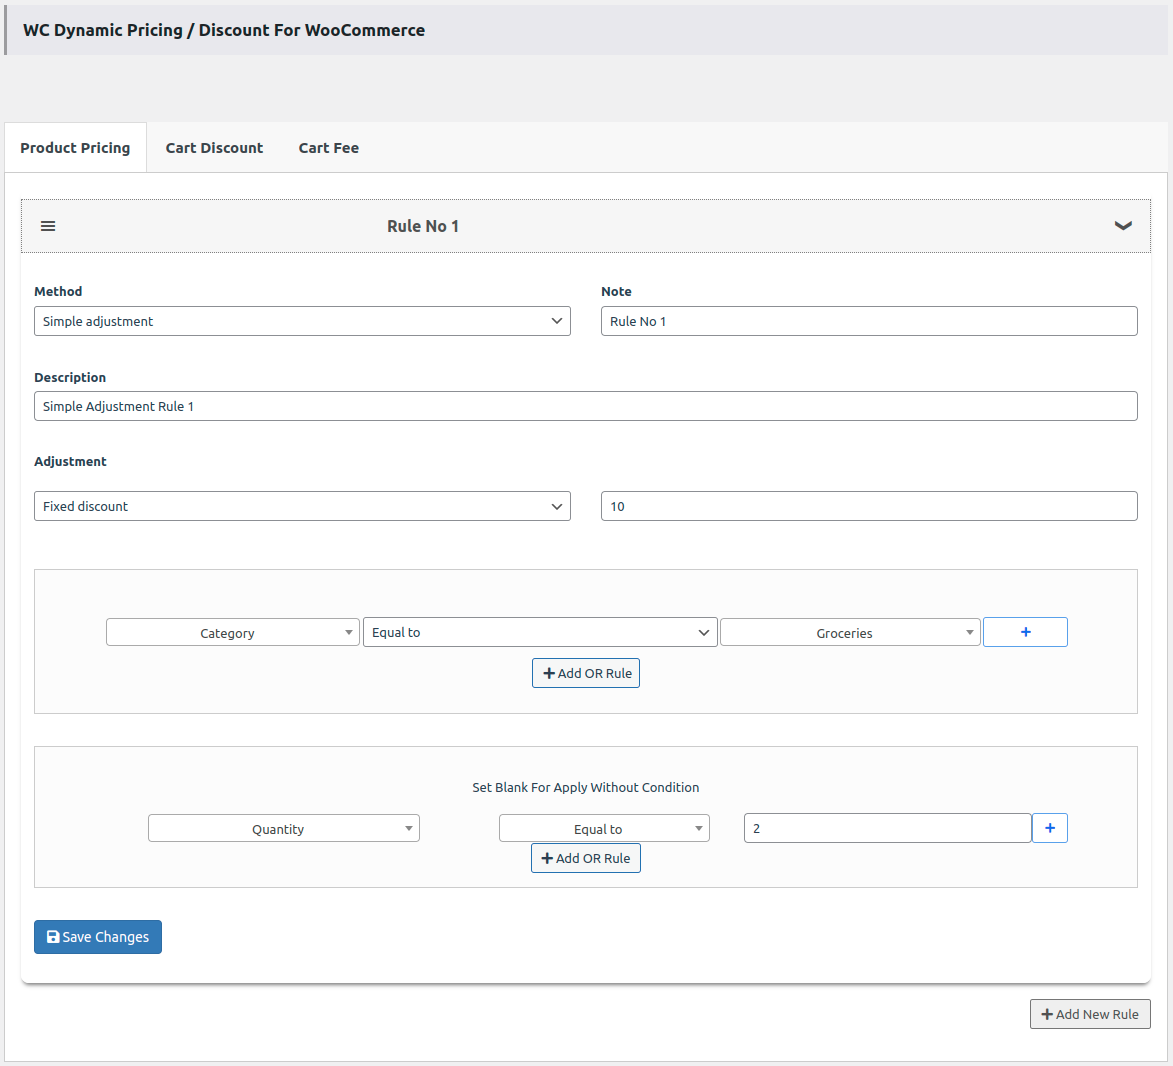This screenshot has height=1066, width=1173.
Task: Select the Product Pricing tab
Action: pos(75,147)
